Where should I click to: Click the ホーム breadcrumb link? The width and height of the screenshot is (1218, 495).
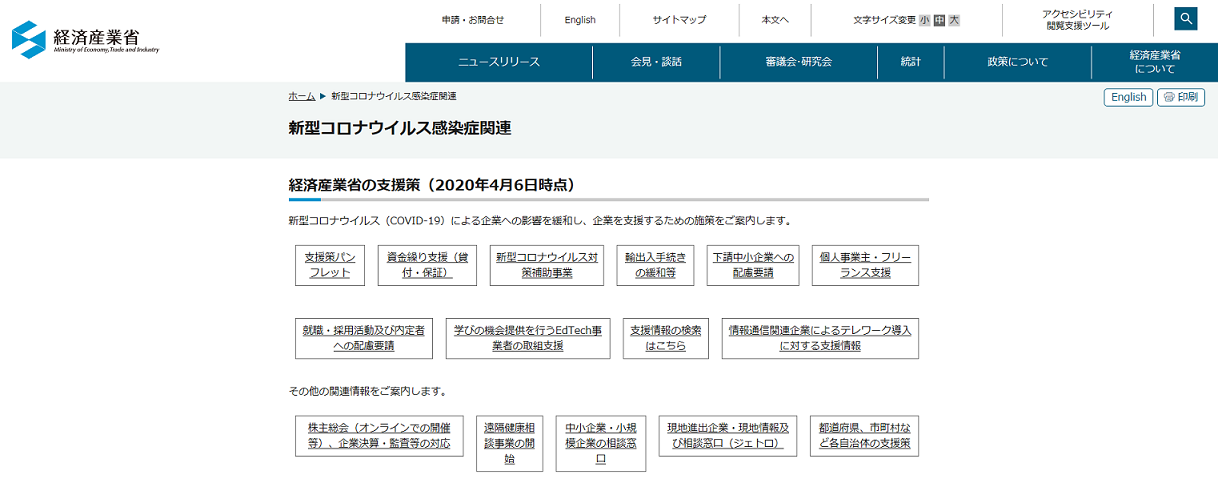(301, 96)
